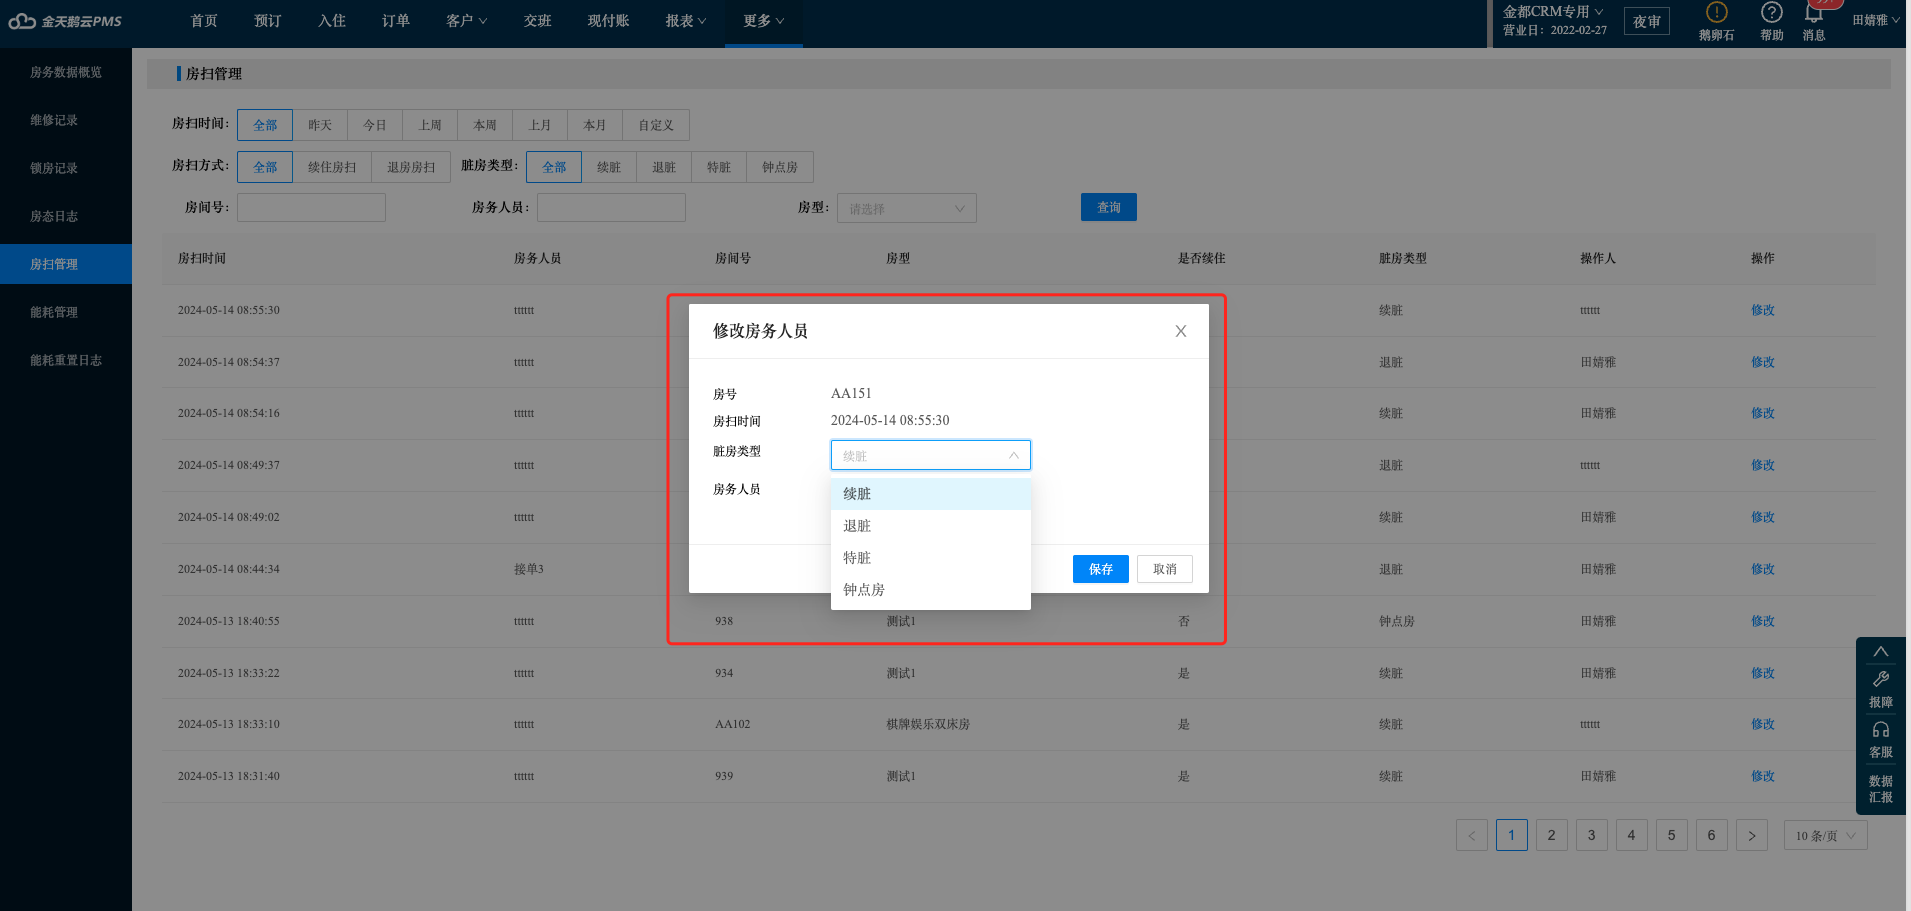Choose 特脏 option from dropdown list
Viewport: 1911px width, 911px height.
[x=930, y=558]
